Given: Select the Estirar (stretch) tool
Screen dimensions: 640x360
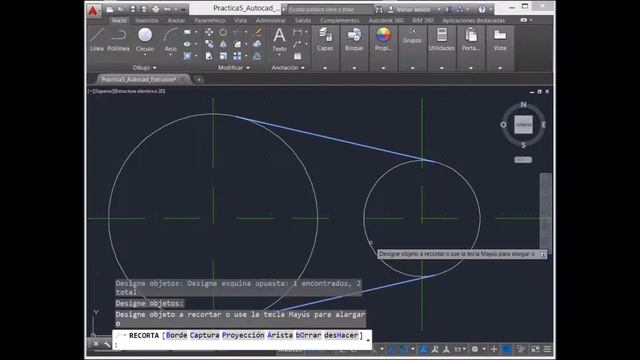Looking at the screenshot, I should pyautogui.click(x=209, y=56).
